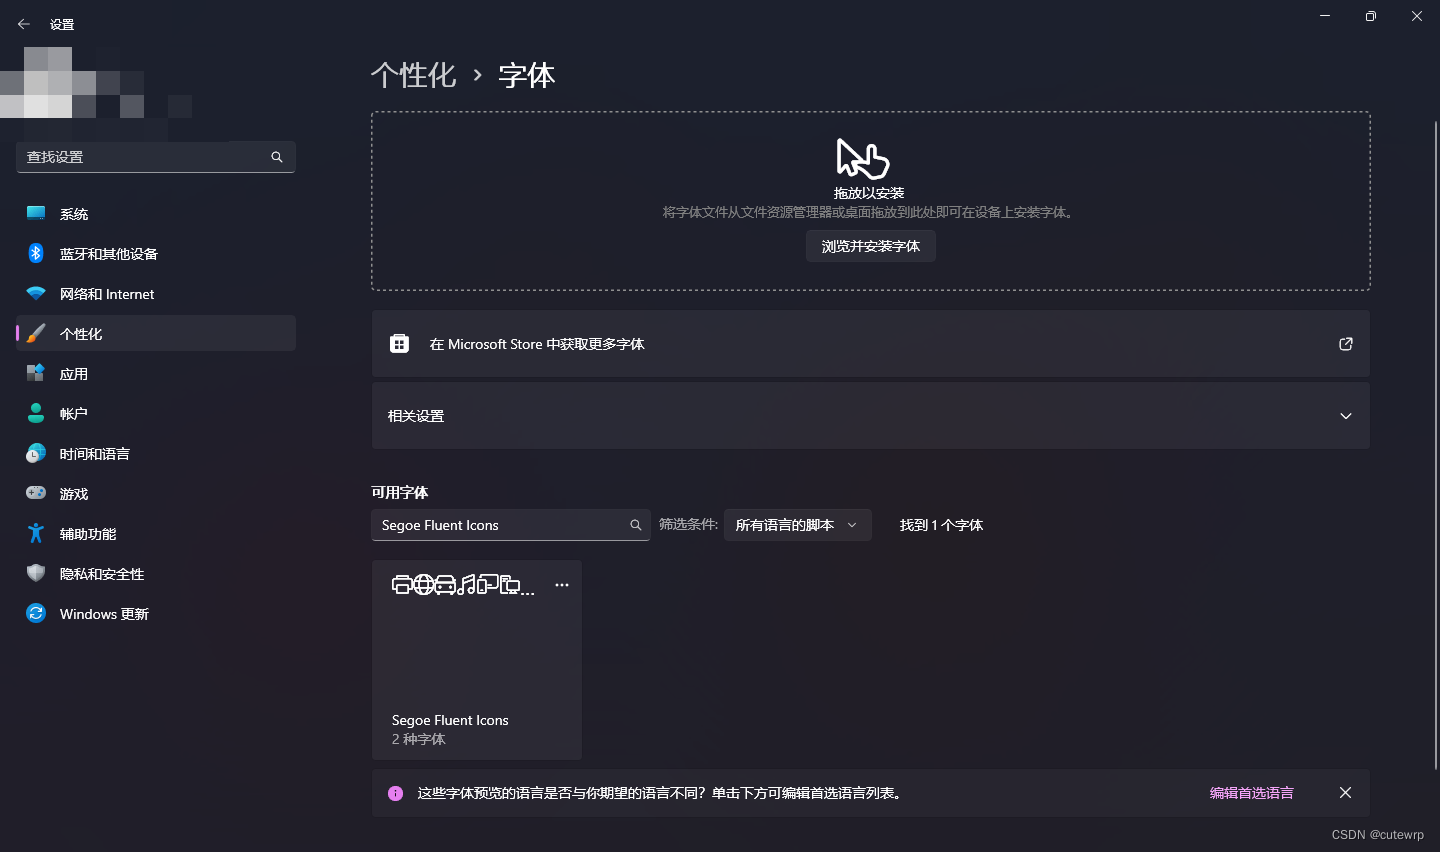Go to Windows 更新 page
The image size is (1440, 852).
156,613
